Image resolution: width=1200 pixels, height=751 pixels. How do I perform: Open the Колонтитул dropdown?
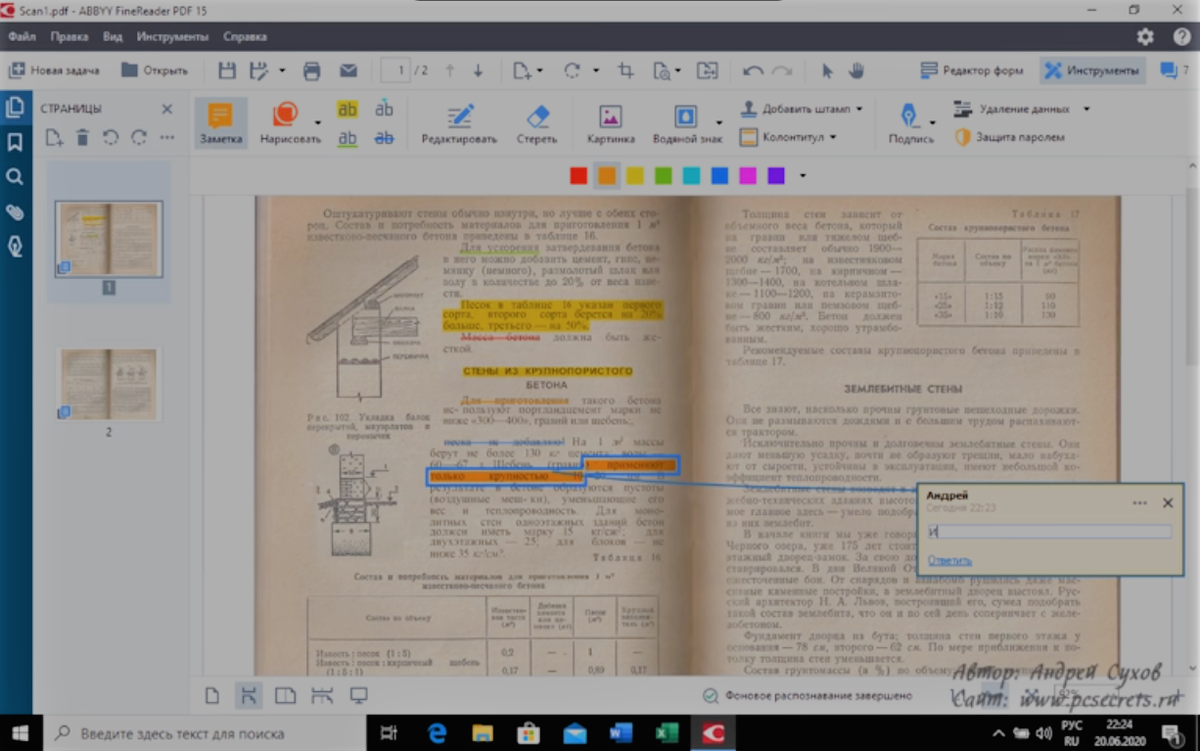[832, 137]
